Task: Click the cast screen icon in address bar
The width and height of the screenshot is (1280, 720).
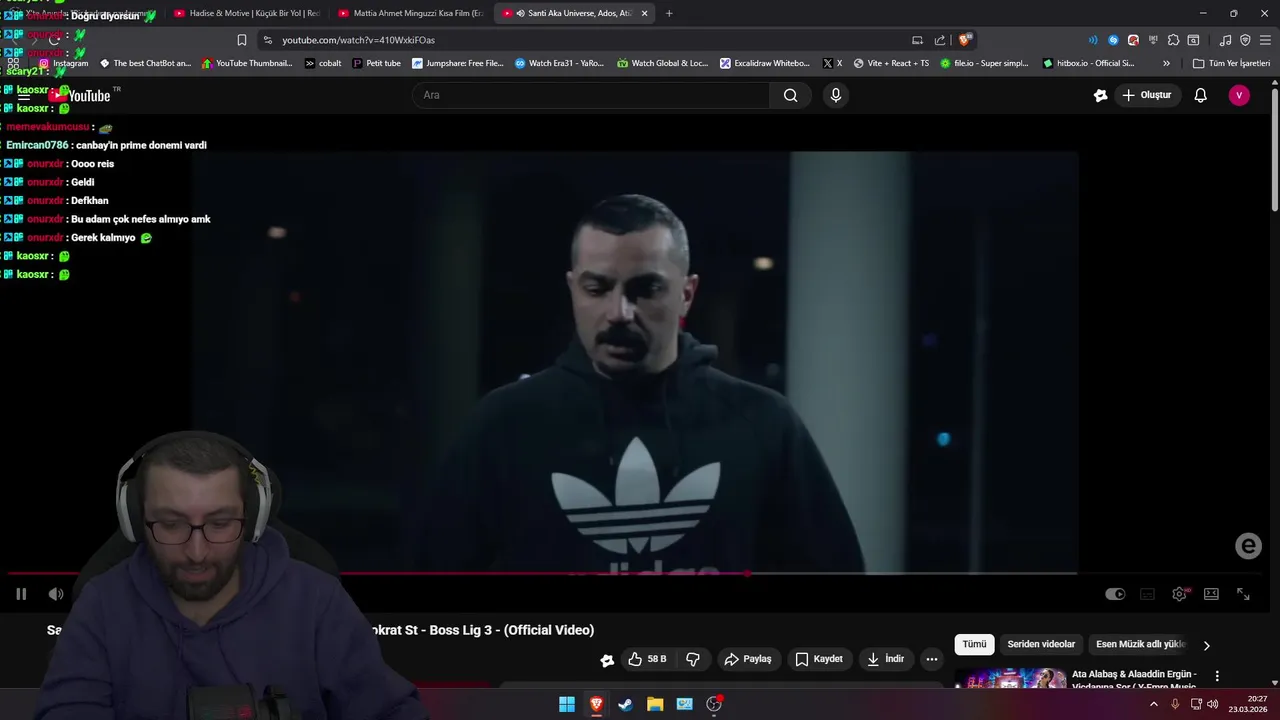Action: 917,40
